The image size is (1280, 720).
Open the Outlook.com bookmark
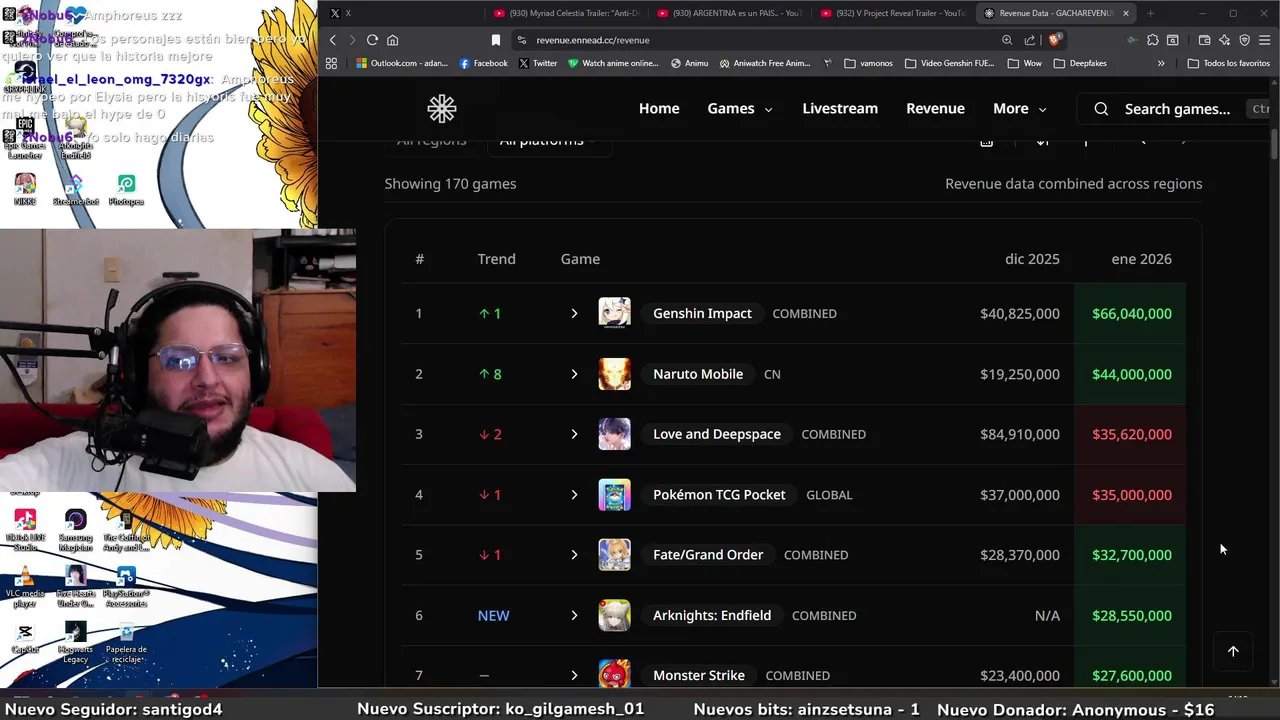tap(402, 63)
